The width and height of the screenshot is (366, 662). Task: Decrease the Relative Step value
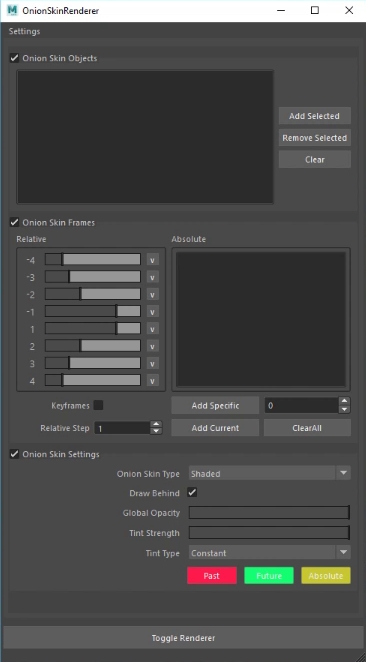(156, 431)
